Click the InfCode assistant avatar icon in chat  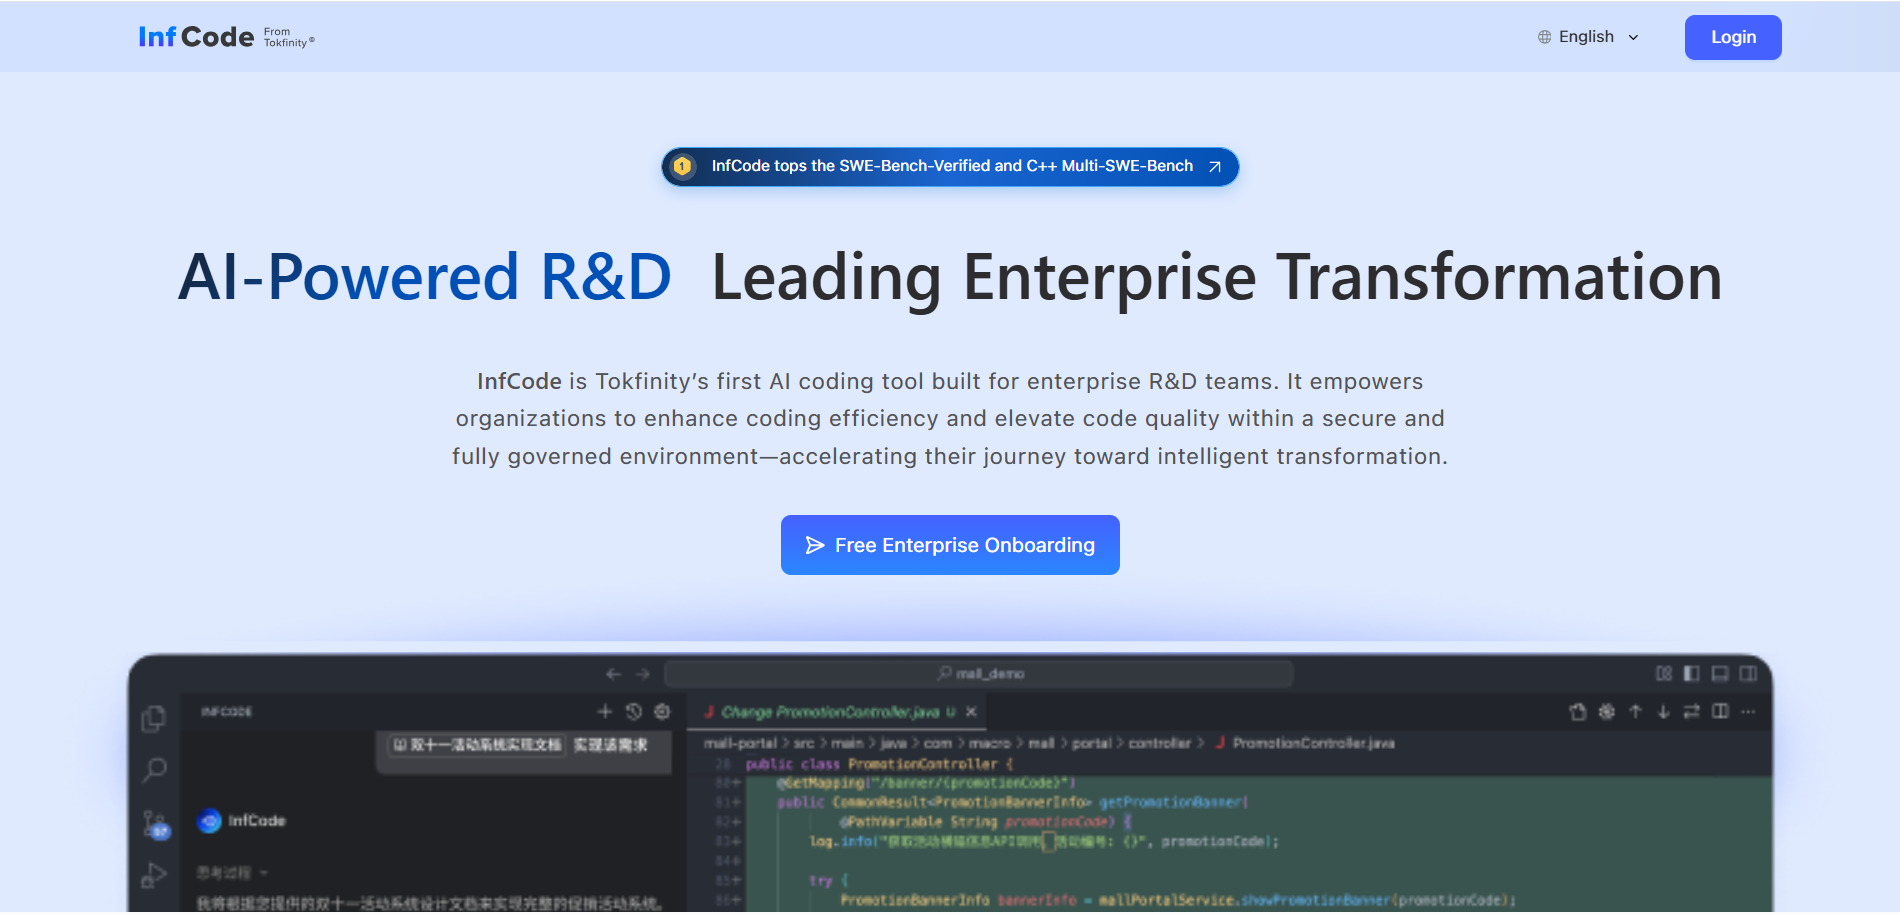click(x=210, y=821)
